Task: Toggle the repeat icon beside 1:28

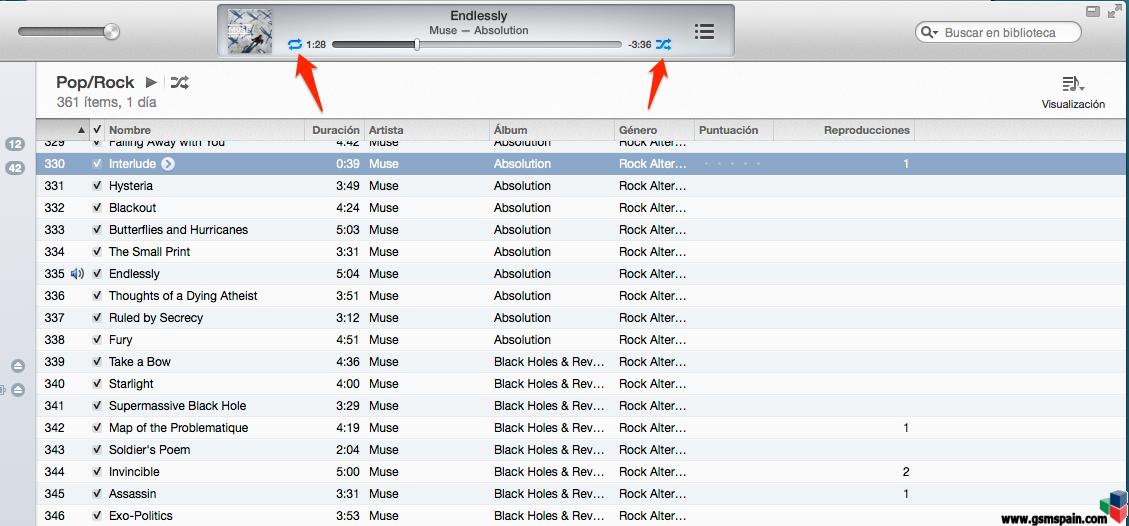Action: click(294, 44)
